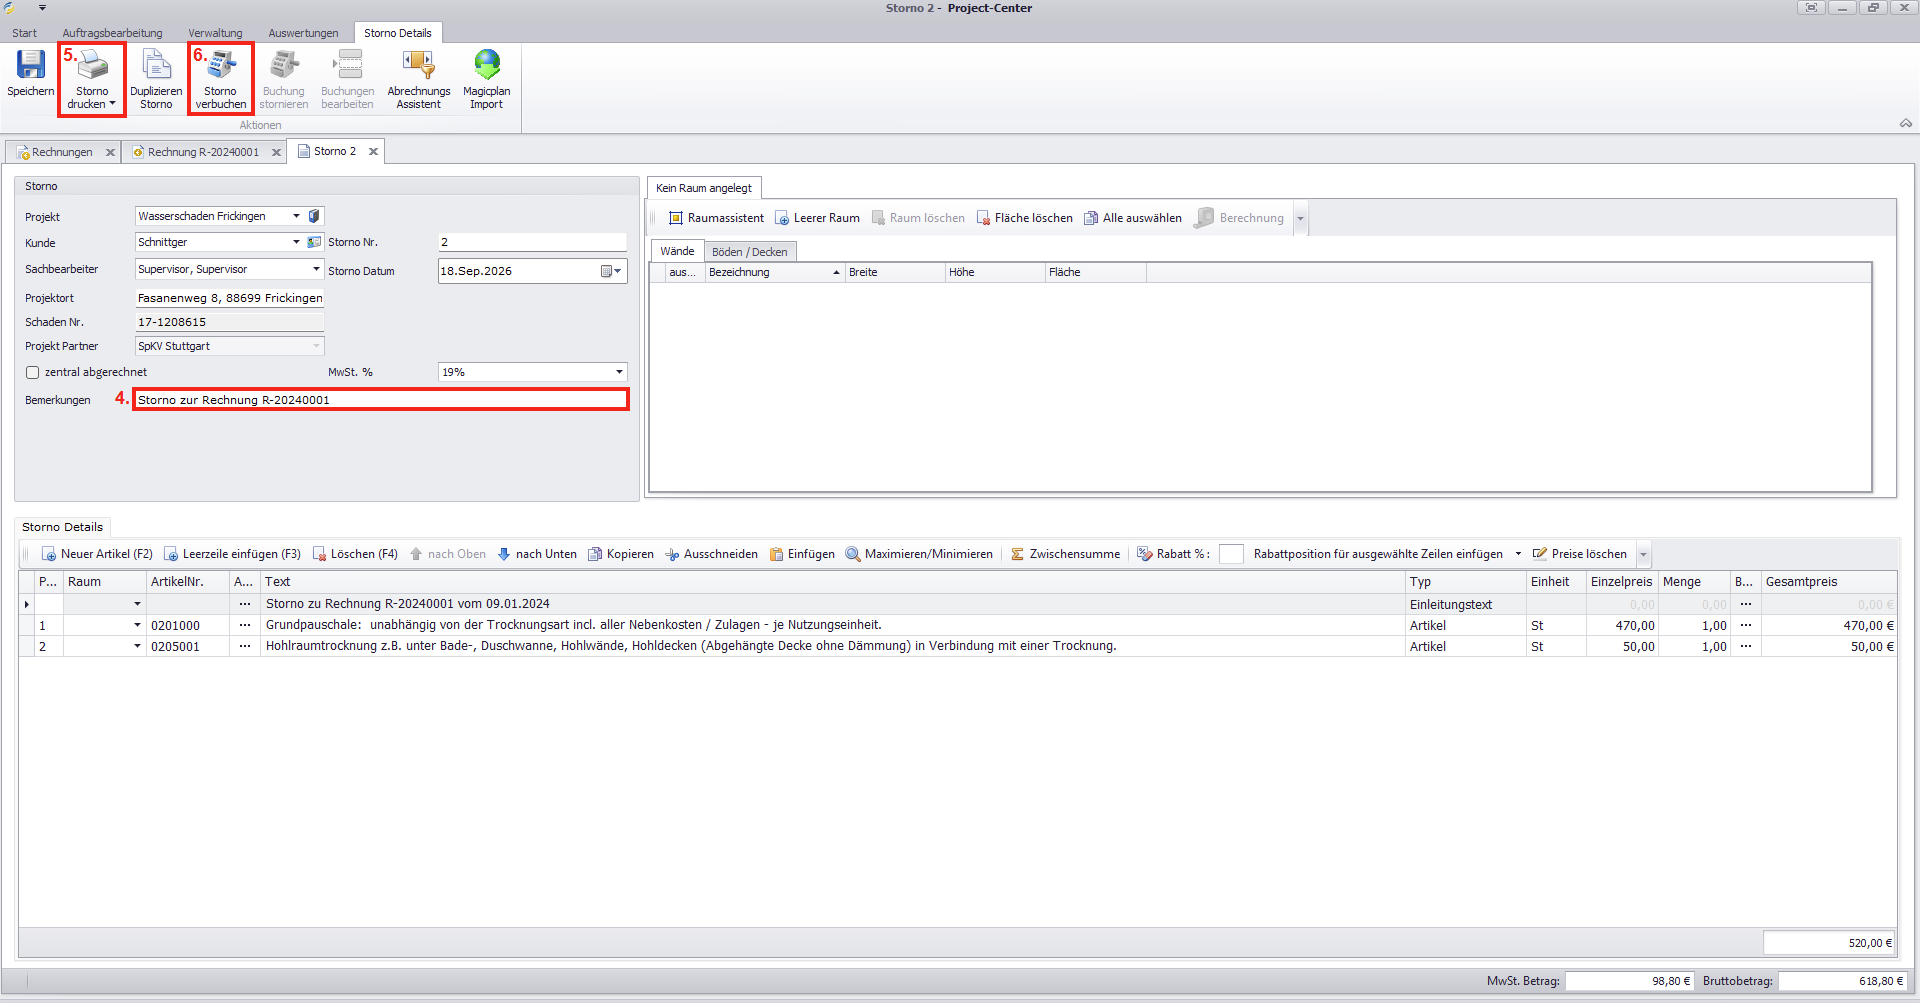Expand Rabattposition einfügen dropdown arrow
Image resolution: width=1920 pixels, height=1003 pixels.
(x=1518, y=554)
